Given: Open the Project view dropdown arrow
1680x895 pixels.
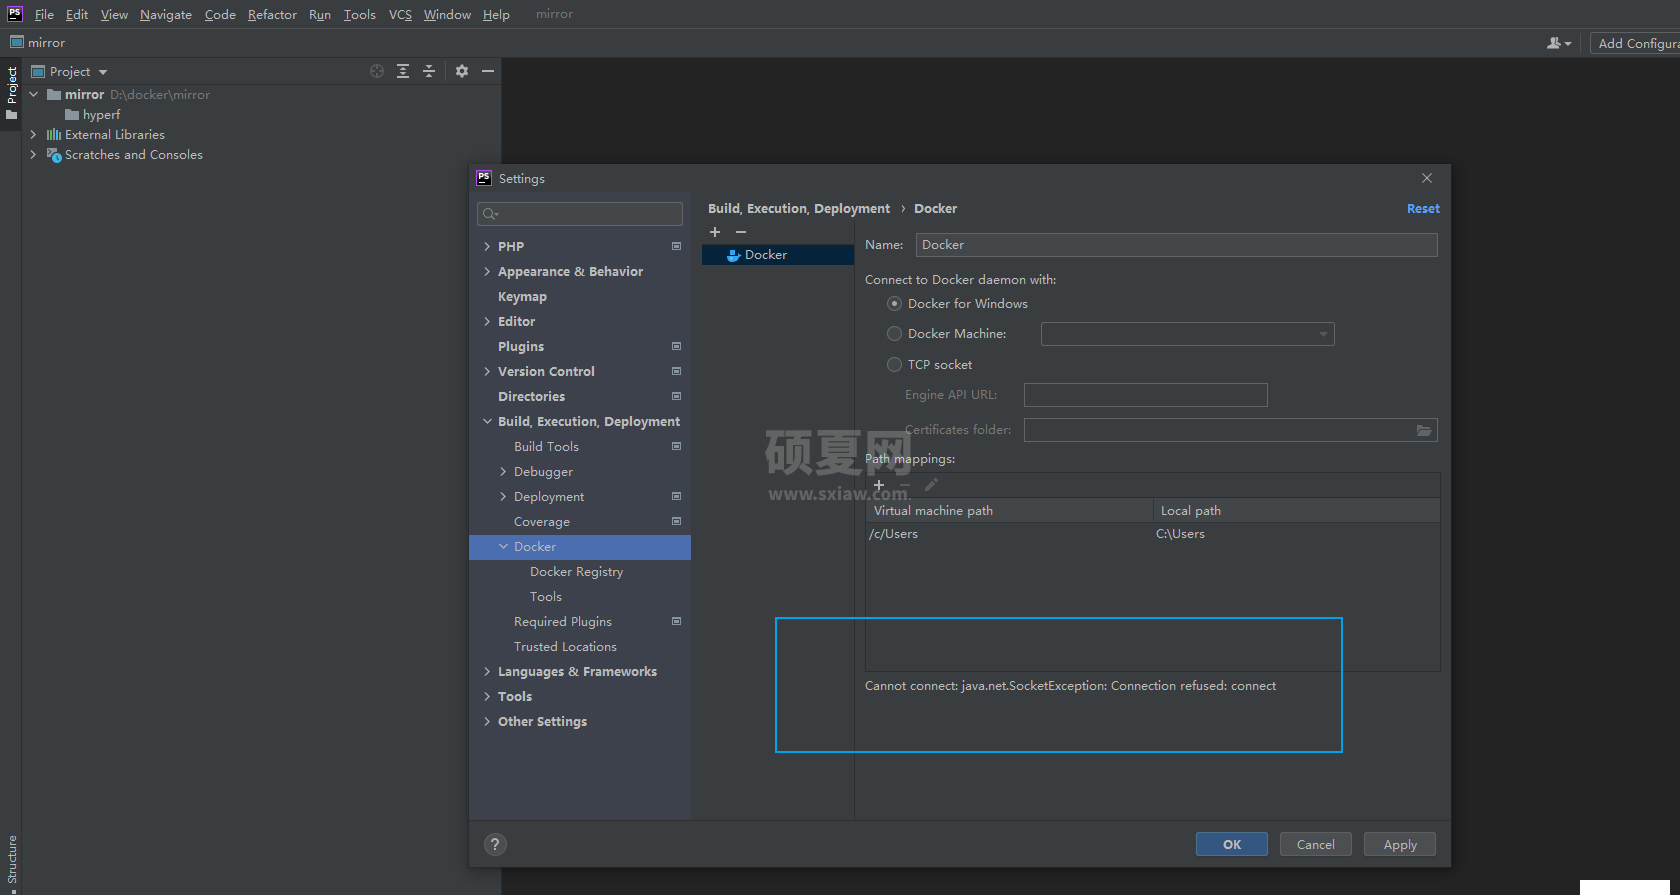Looking at the screenshot, I should tap(103, 72).
